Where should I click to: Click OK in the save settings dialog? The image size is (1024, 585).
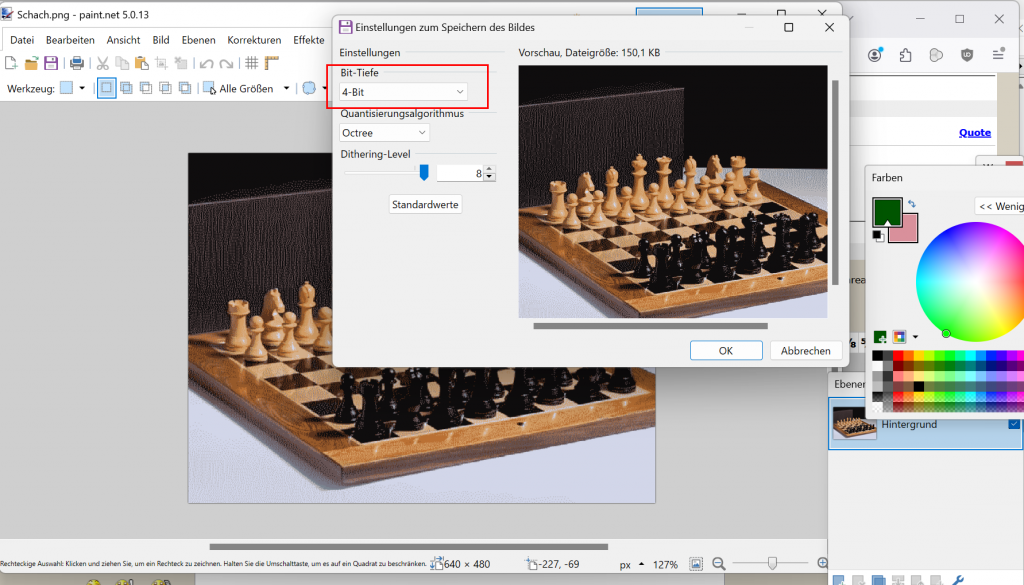726,350
